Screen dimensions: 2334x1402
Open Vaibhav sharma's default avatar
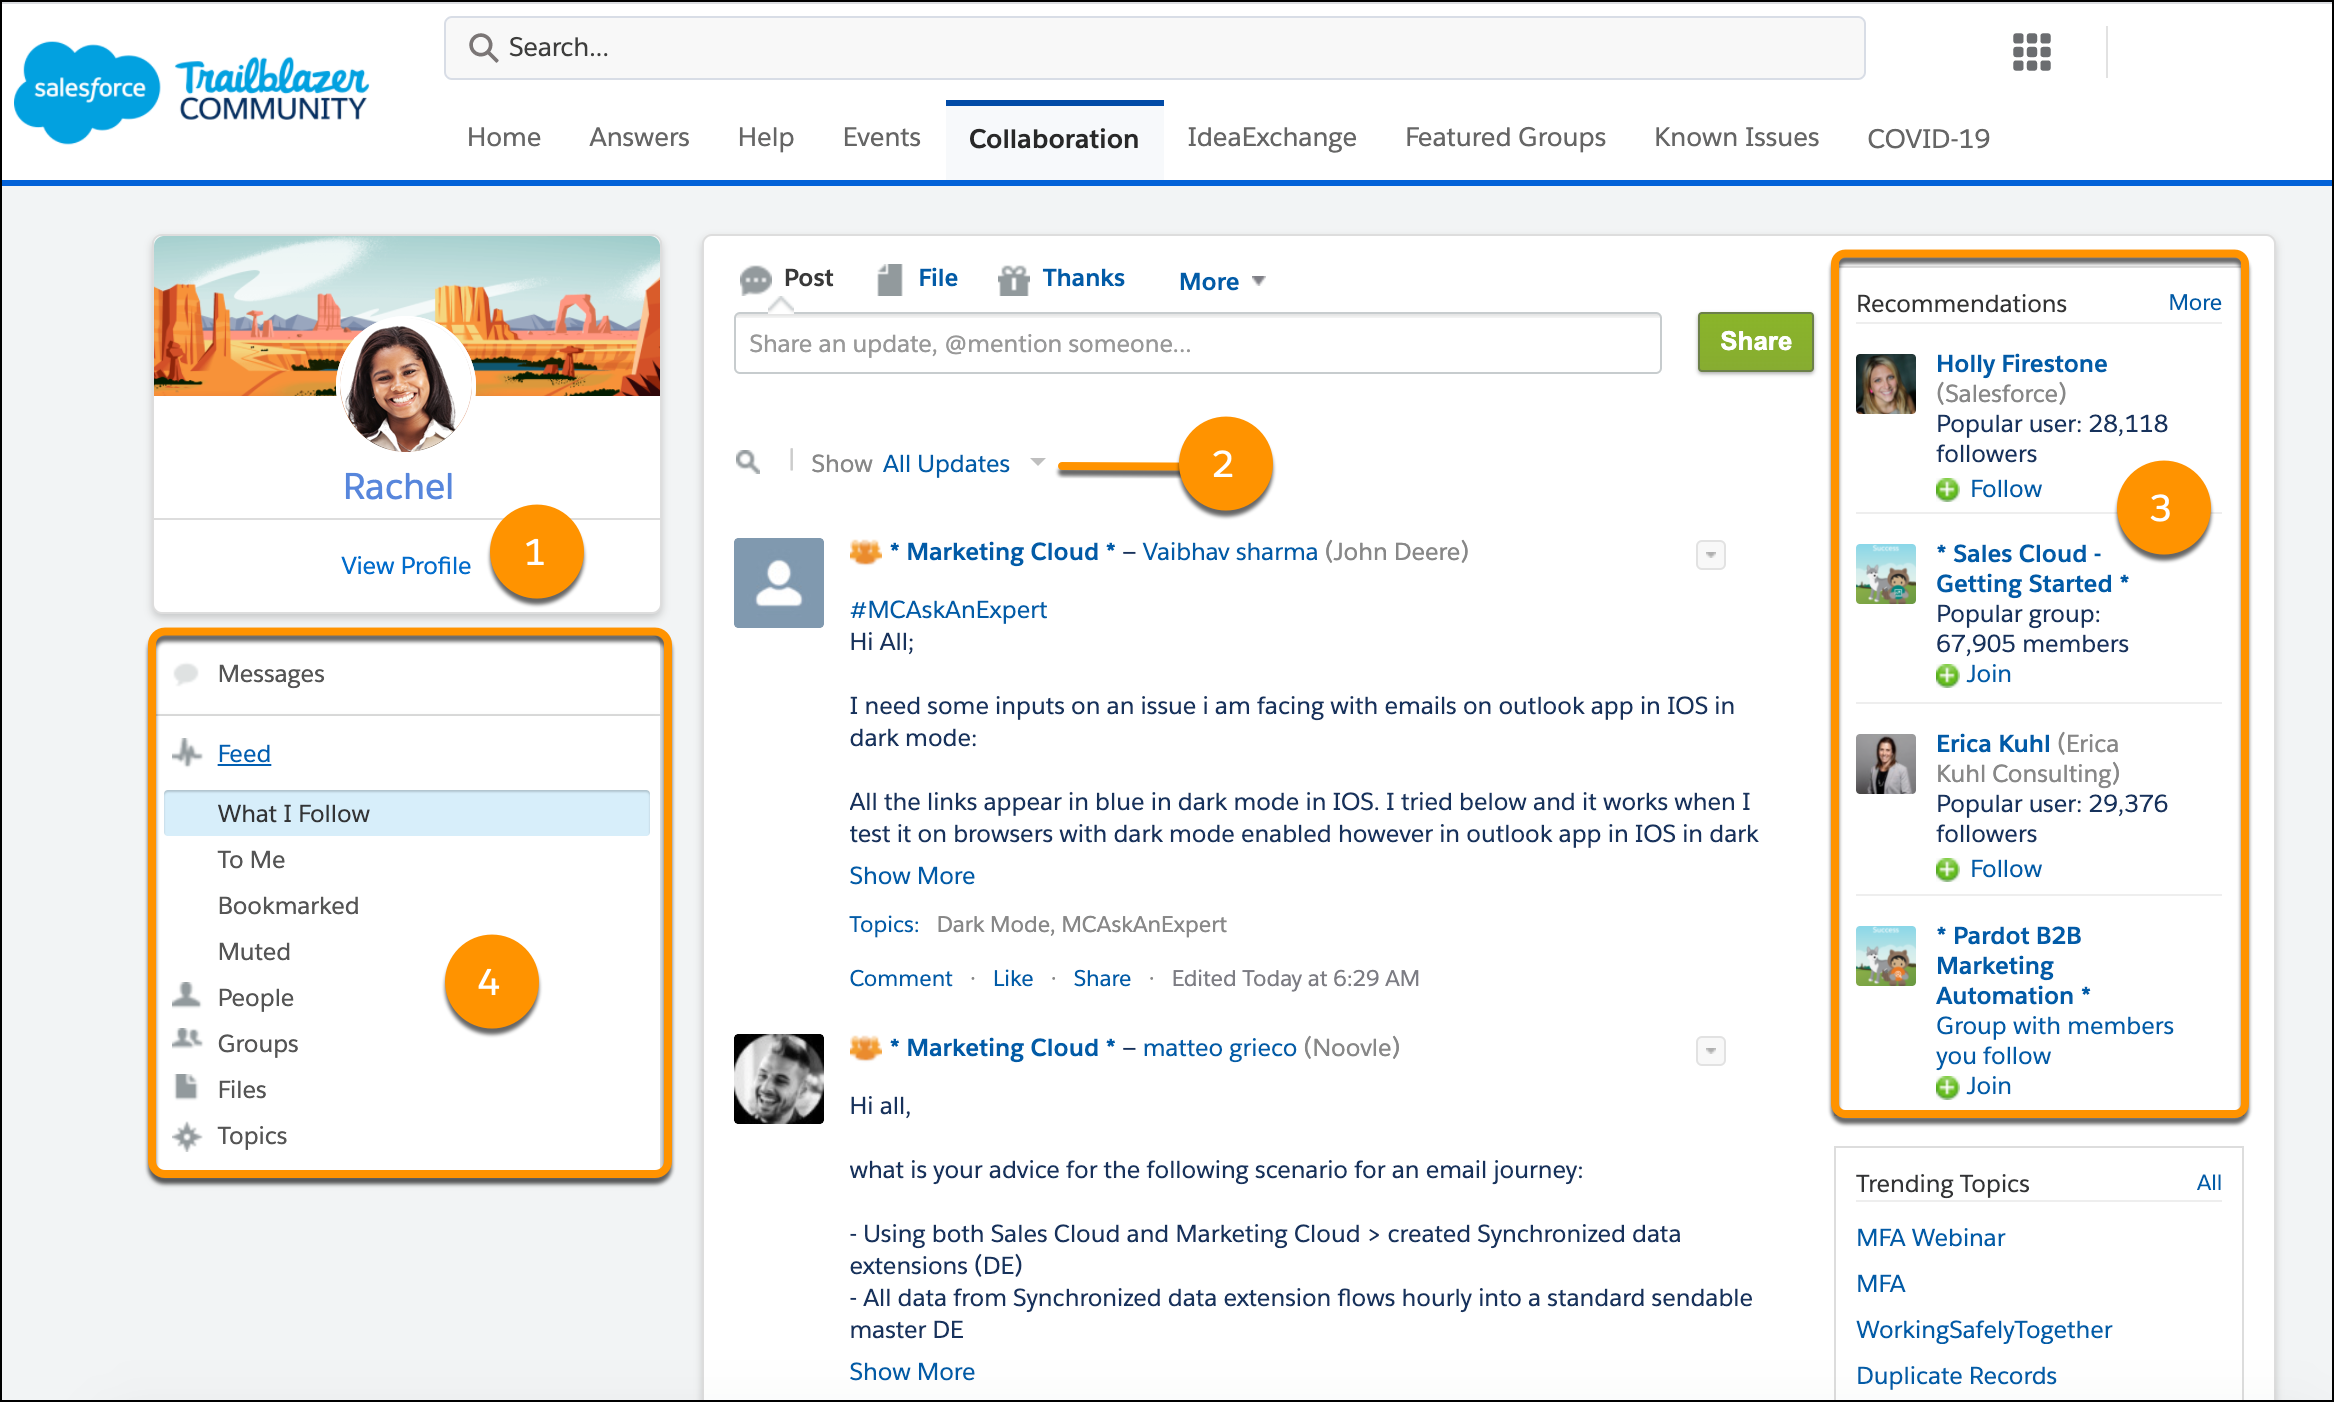pos(778,582)
